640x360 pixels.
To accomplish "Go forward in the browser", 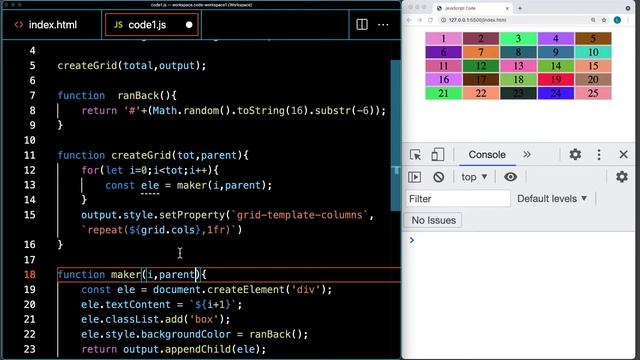I will tap(420, 20).
